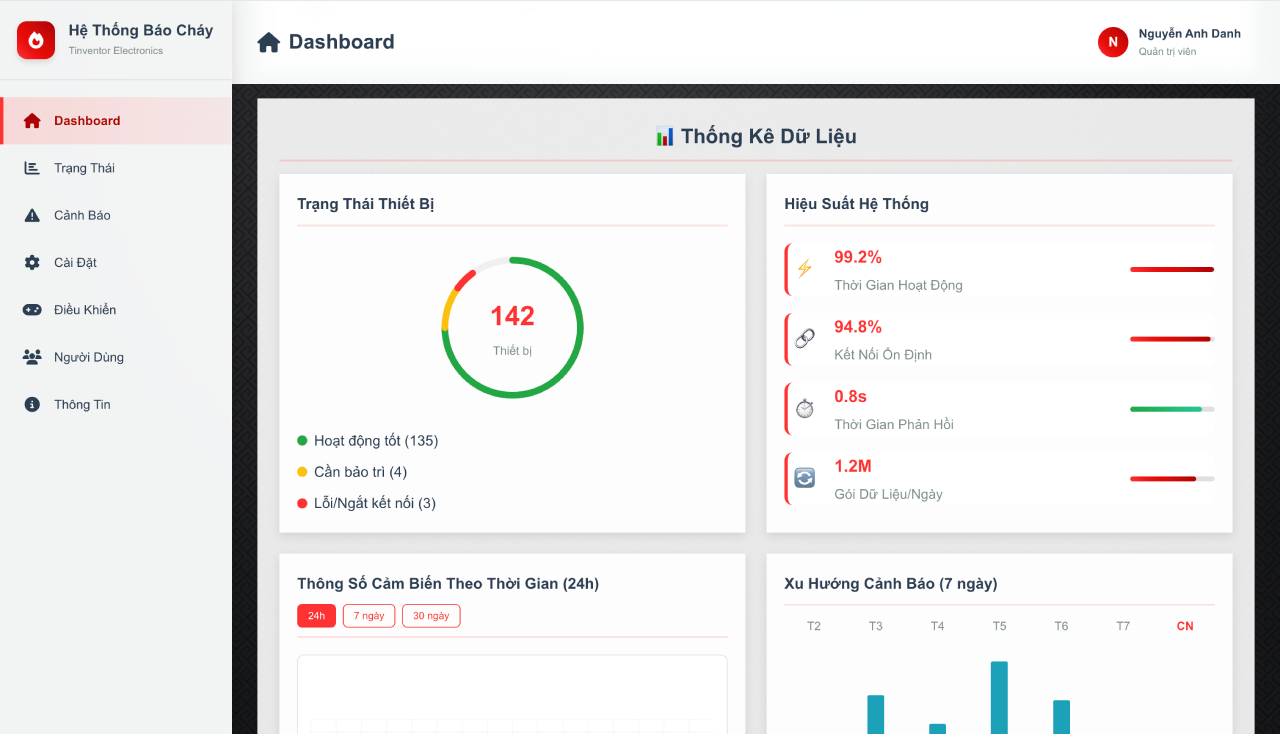Click the 142 device donut chart

(x=512, y=327)
